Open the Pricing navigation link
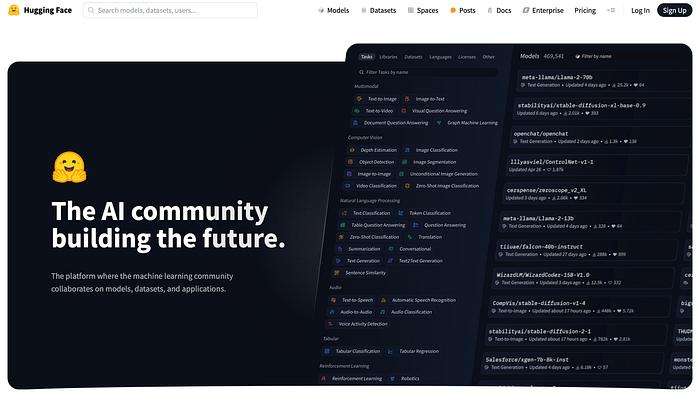This screenshot has height=415, width=700. click(x=585, y=10)
